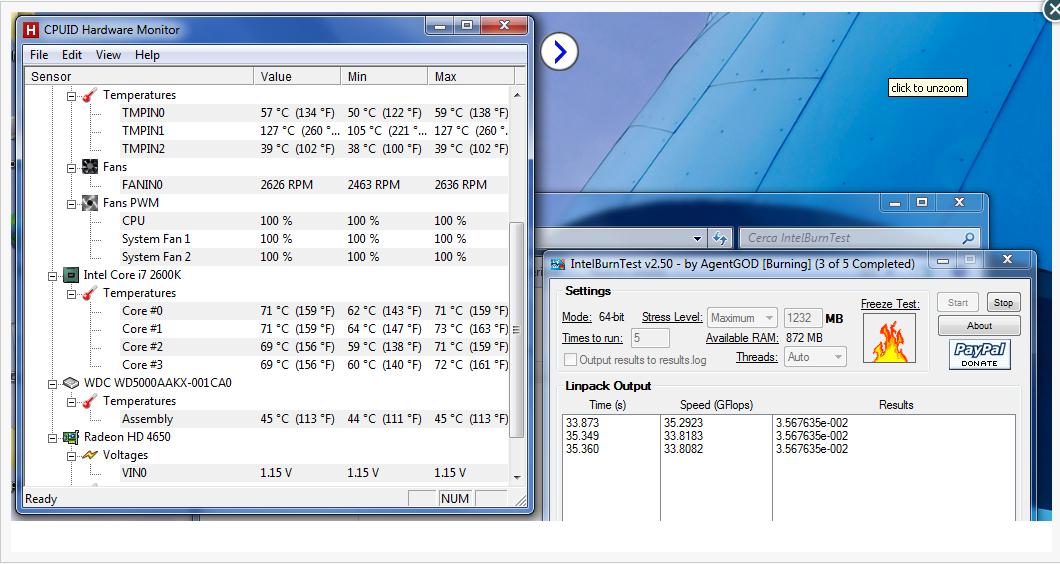The image size is (1060, 564).
Task: Open the Edit menu
Action: coord(72,55)
